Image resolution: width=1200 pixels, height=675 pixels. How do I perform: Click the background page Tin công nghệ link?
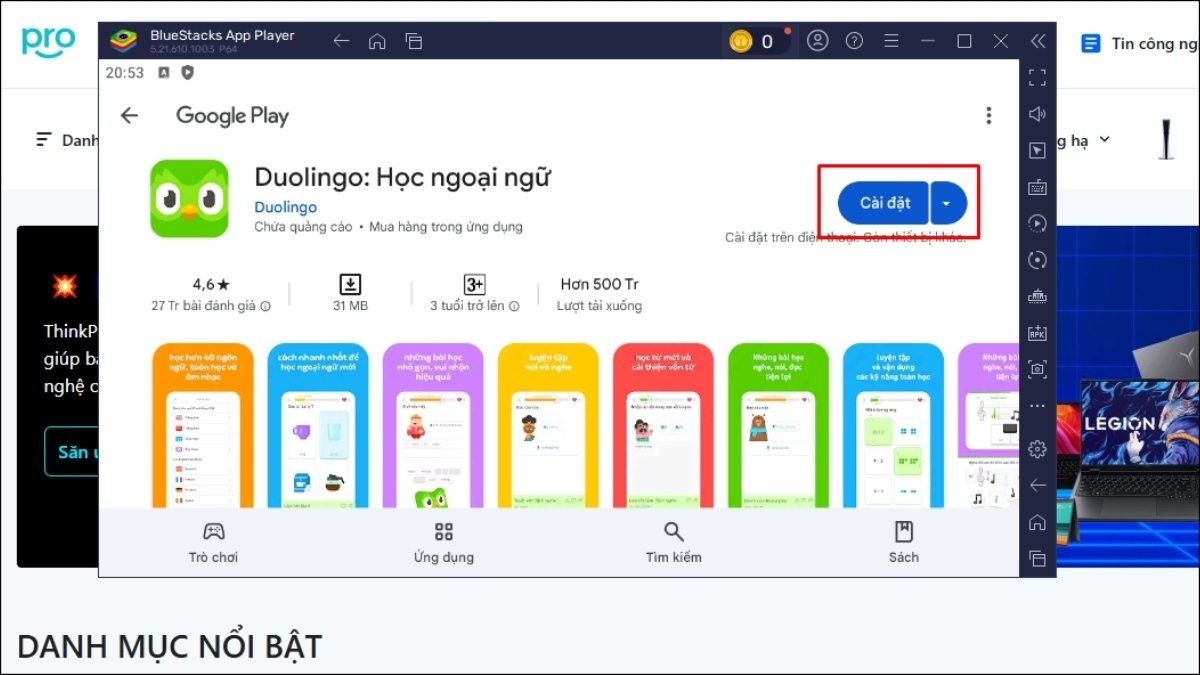click(x=1141, y=44)
